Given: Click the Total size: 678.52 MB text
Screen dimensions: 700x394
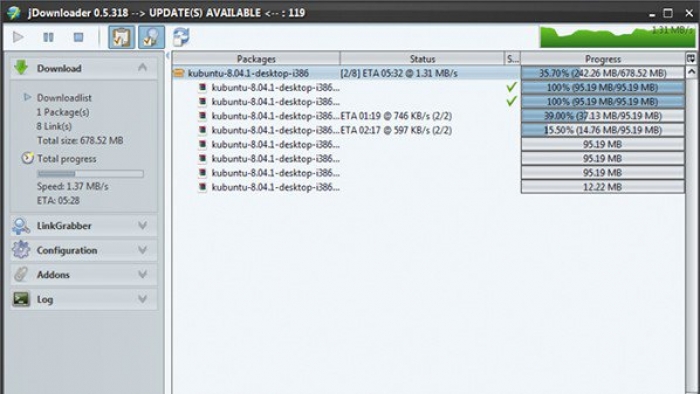Looking at the screenshot, I should click(80, 140).
